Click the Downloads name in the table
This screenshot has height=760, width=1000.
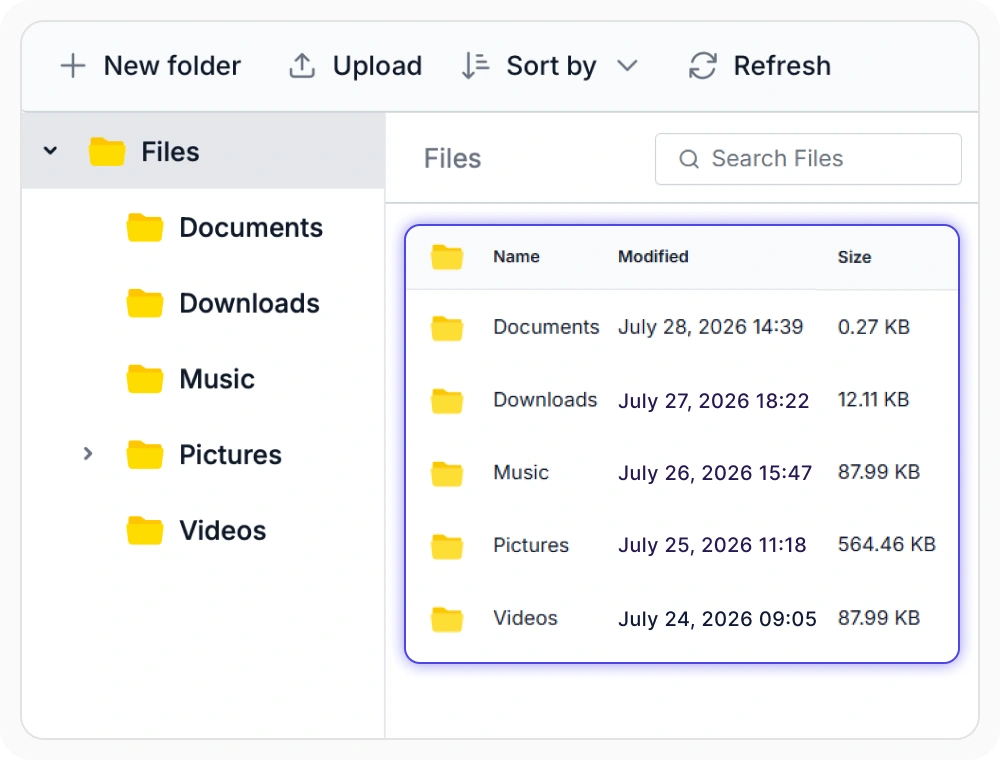pos(545,400)
